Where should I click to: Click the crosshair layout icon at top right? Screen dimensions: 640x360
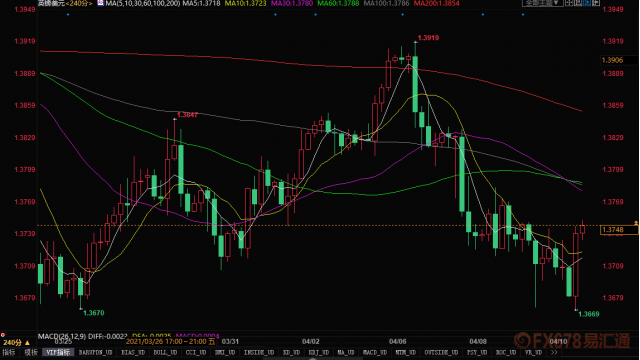[x=569, y=2]
